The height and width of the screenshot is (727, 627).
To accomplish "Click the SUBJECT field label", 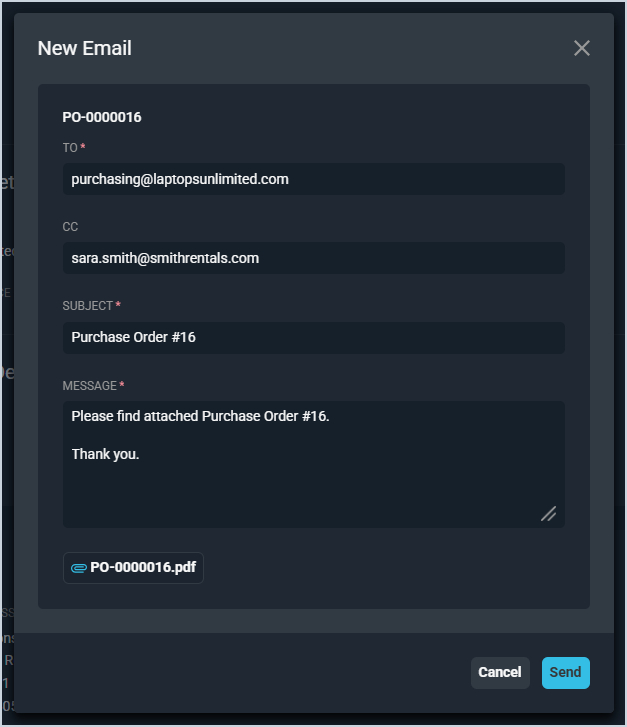I will [87, 306].
